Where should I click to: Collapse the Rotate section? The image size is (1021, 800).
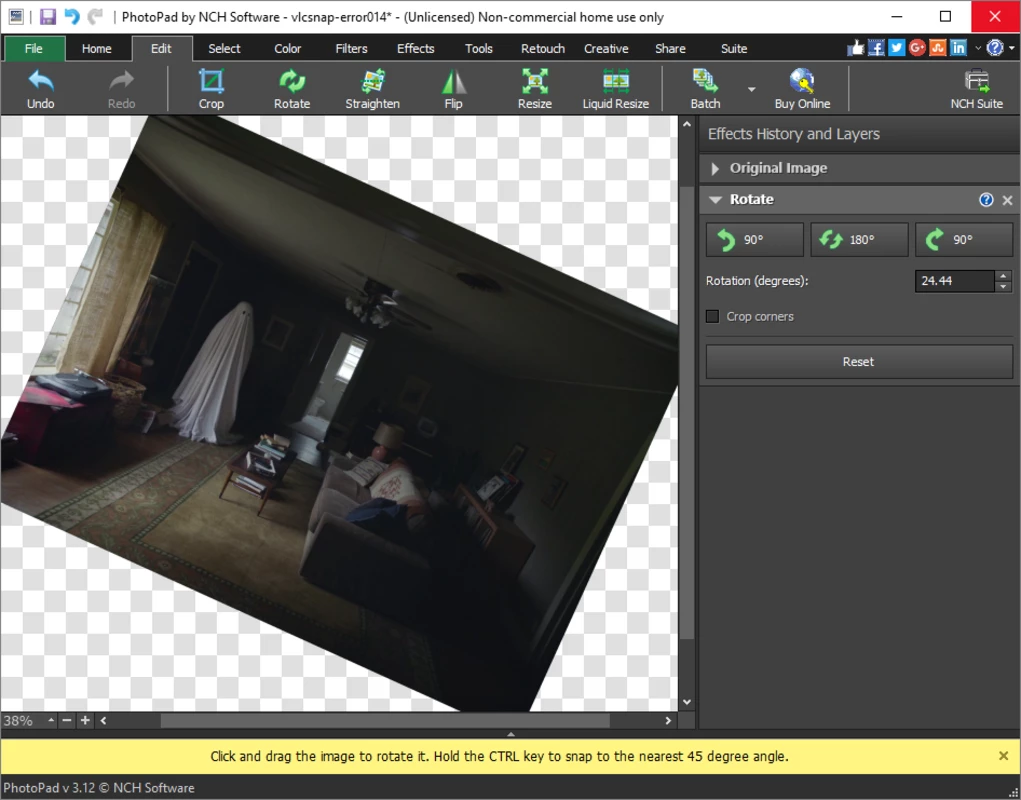point(716,200)
